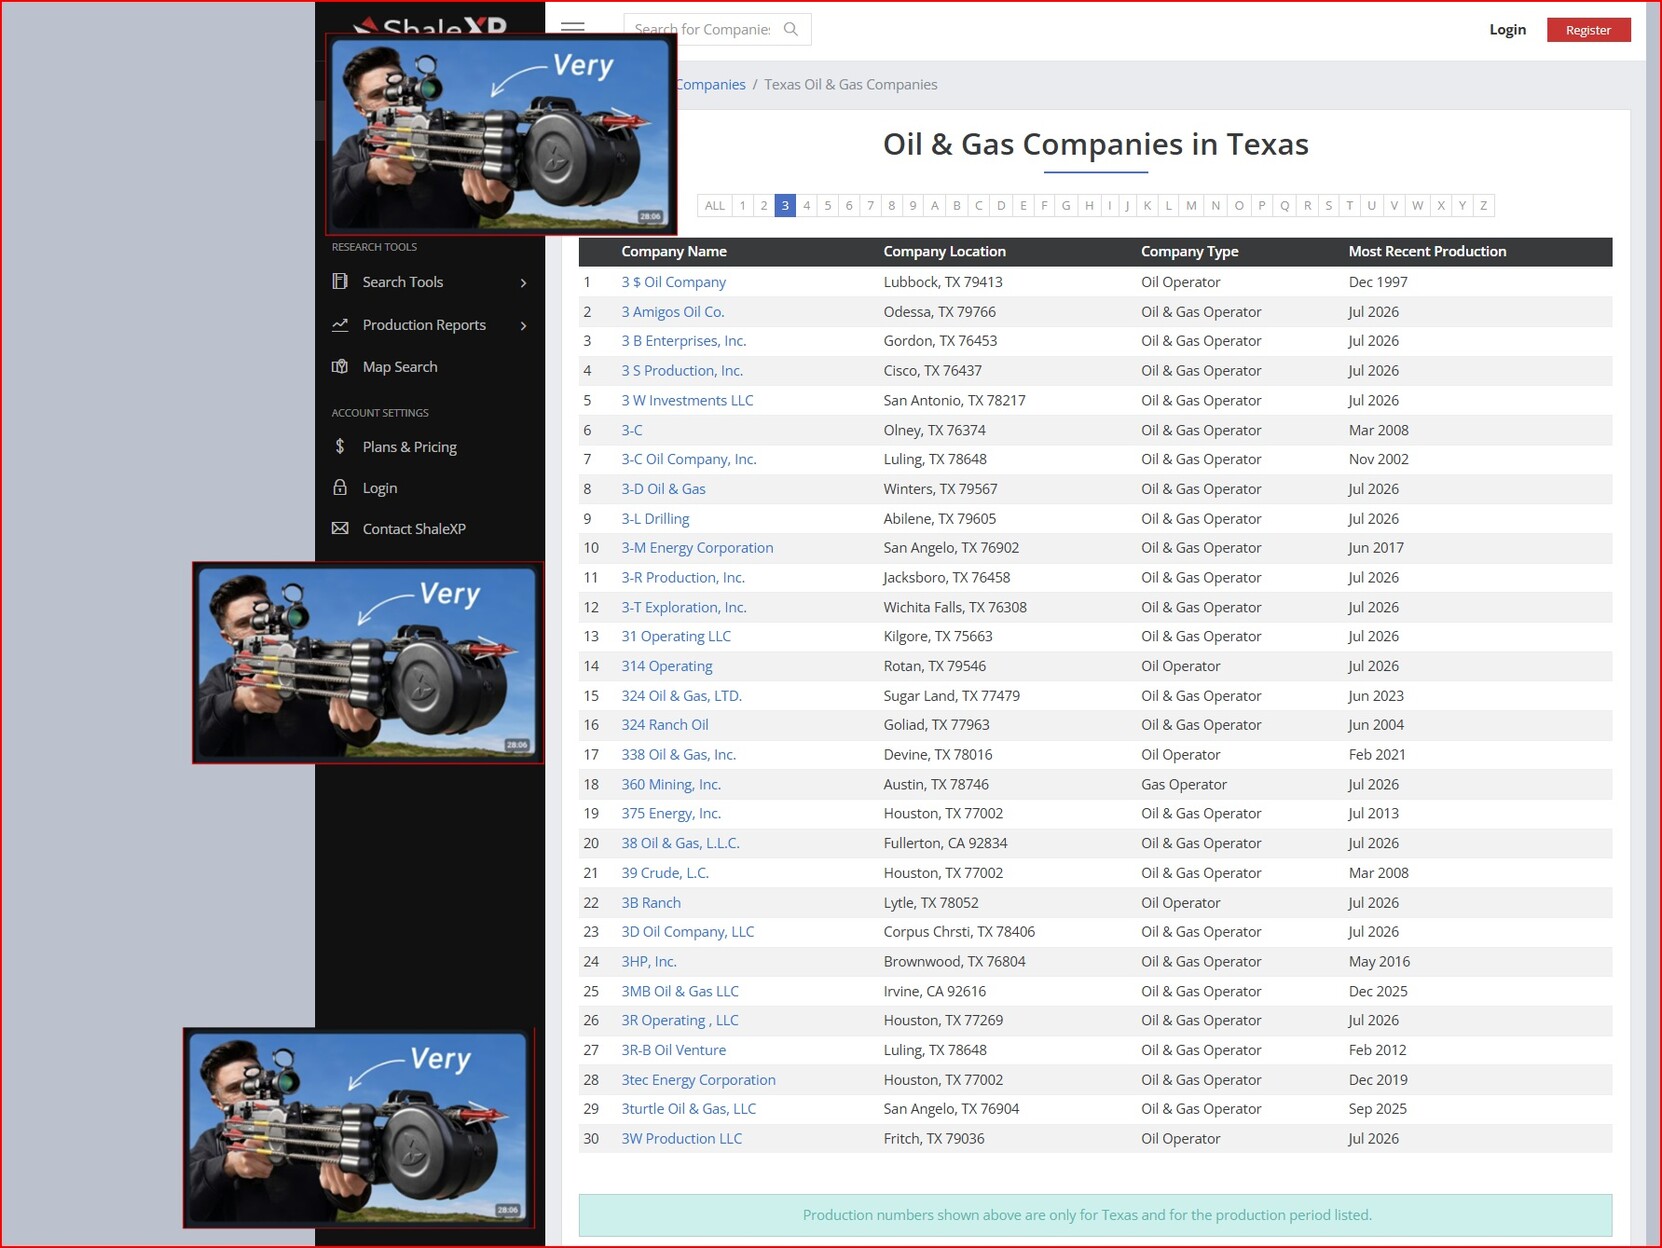The width and height of the screenshot is (1662, 1248).
Task: Click the Production Reports chart icon
Action: [340, 325]
